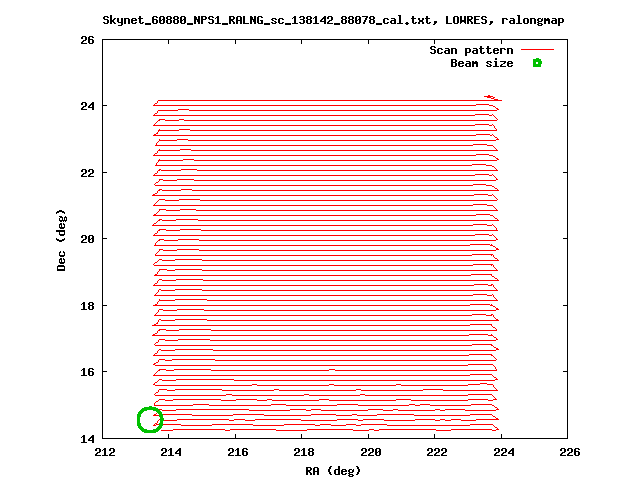Image resolution: width=640 pixels, height=480 pixels.
Task: Click the 'Dec (deg)' y-axis label
Action: pyautogui.click(x=61, y=240)
